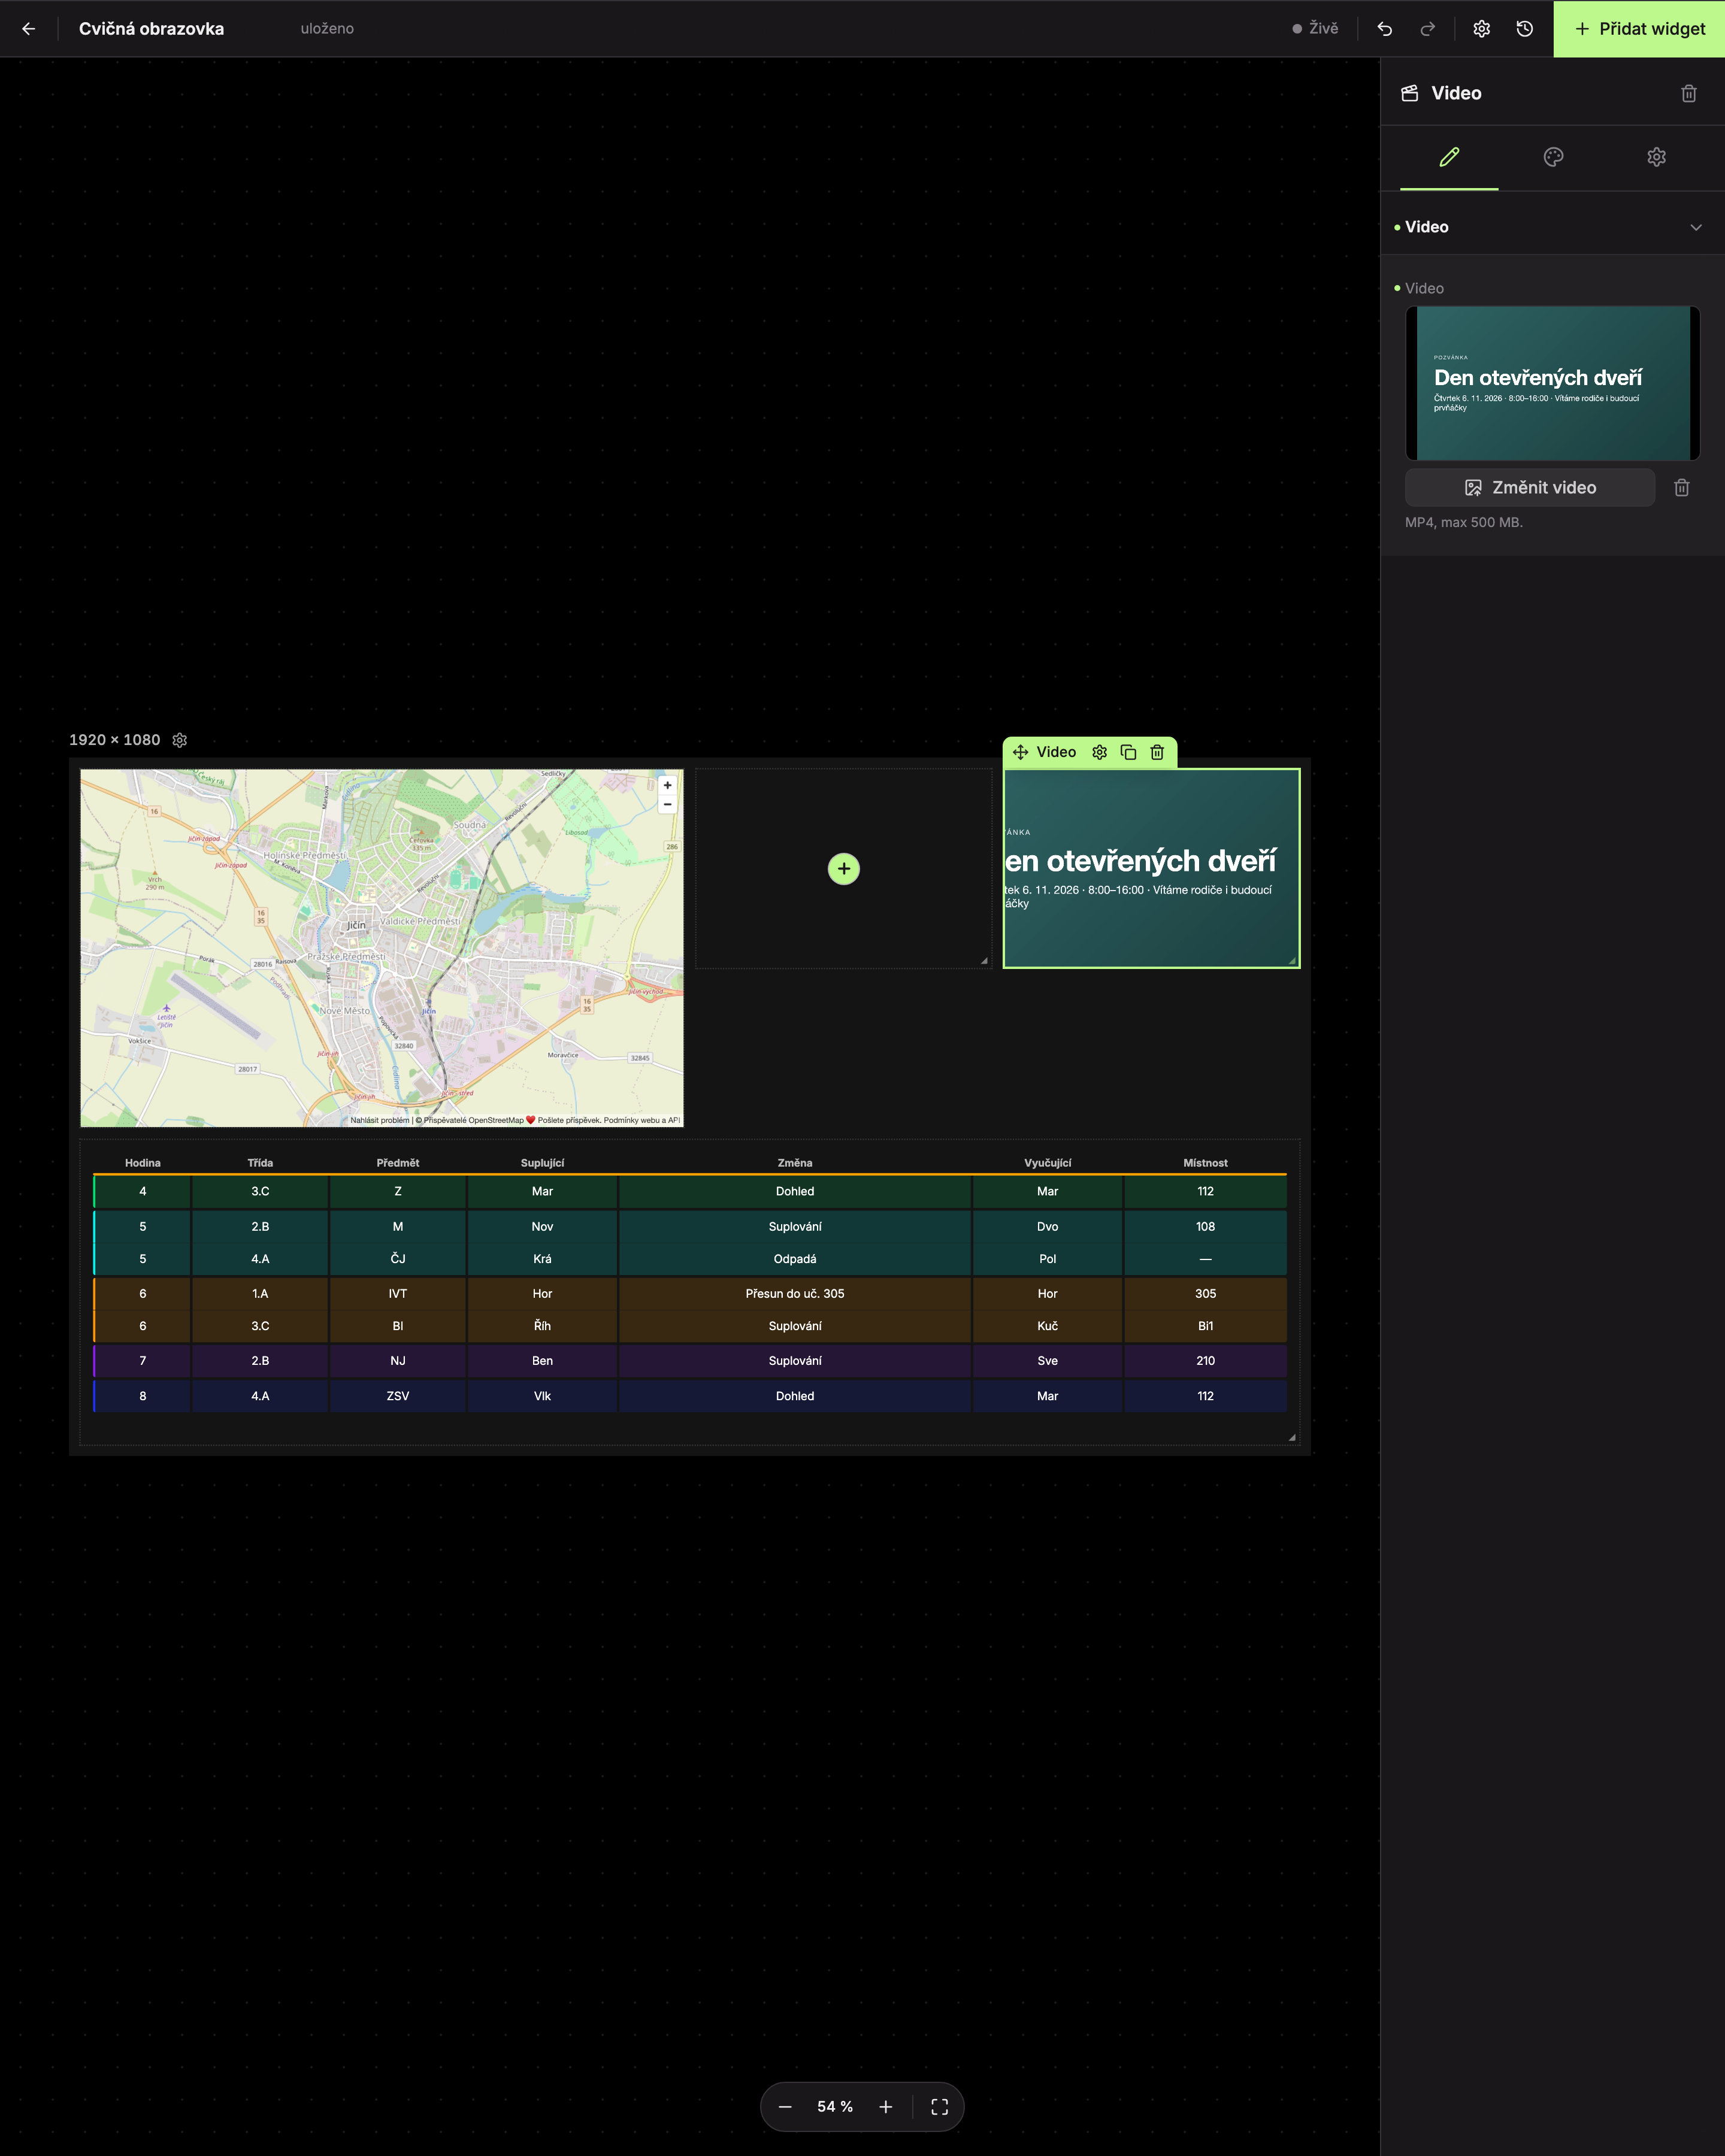Select the Video widget on canvas

1151,868
